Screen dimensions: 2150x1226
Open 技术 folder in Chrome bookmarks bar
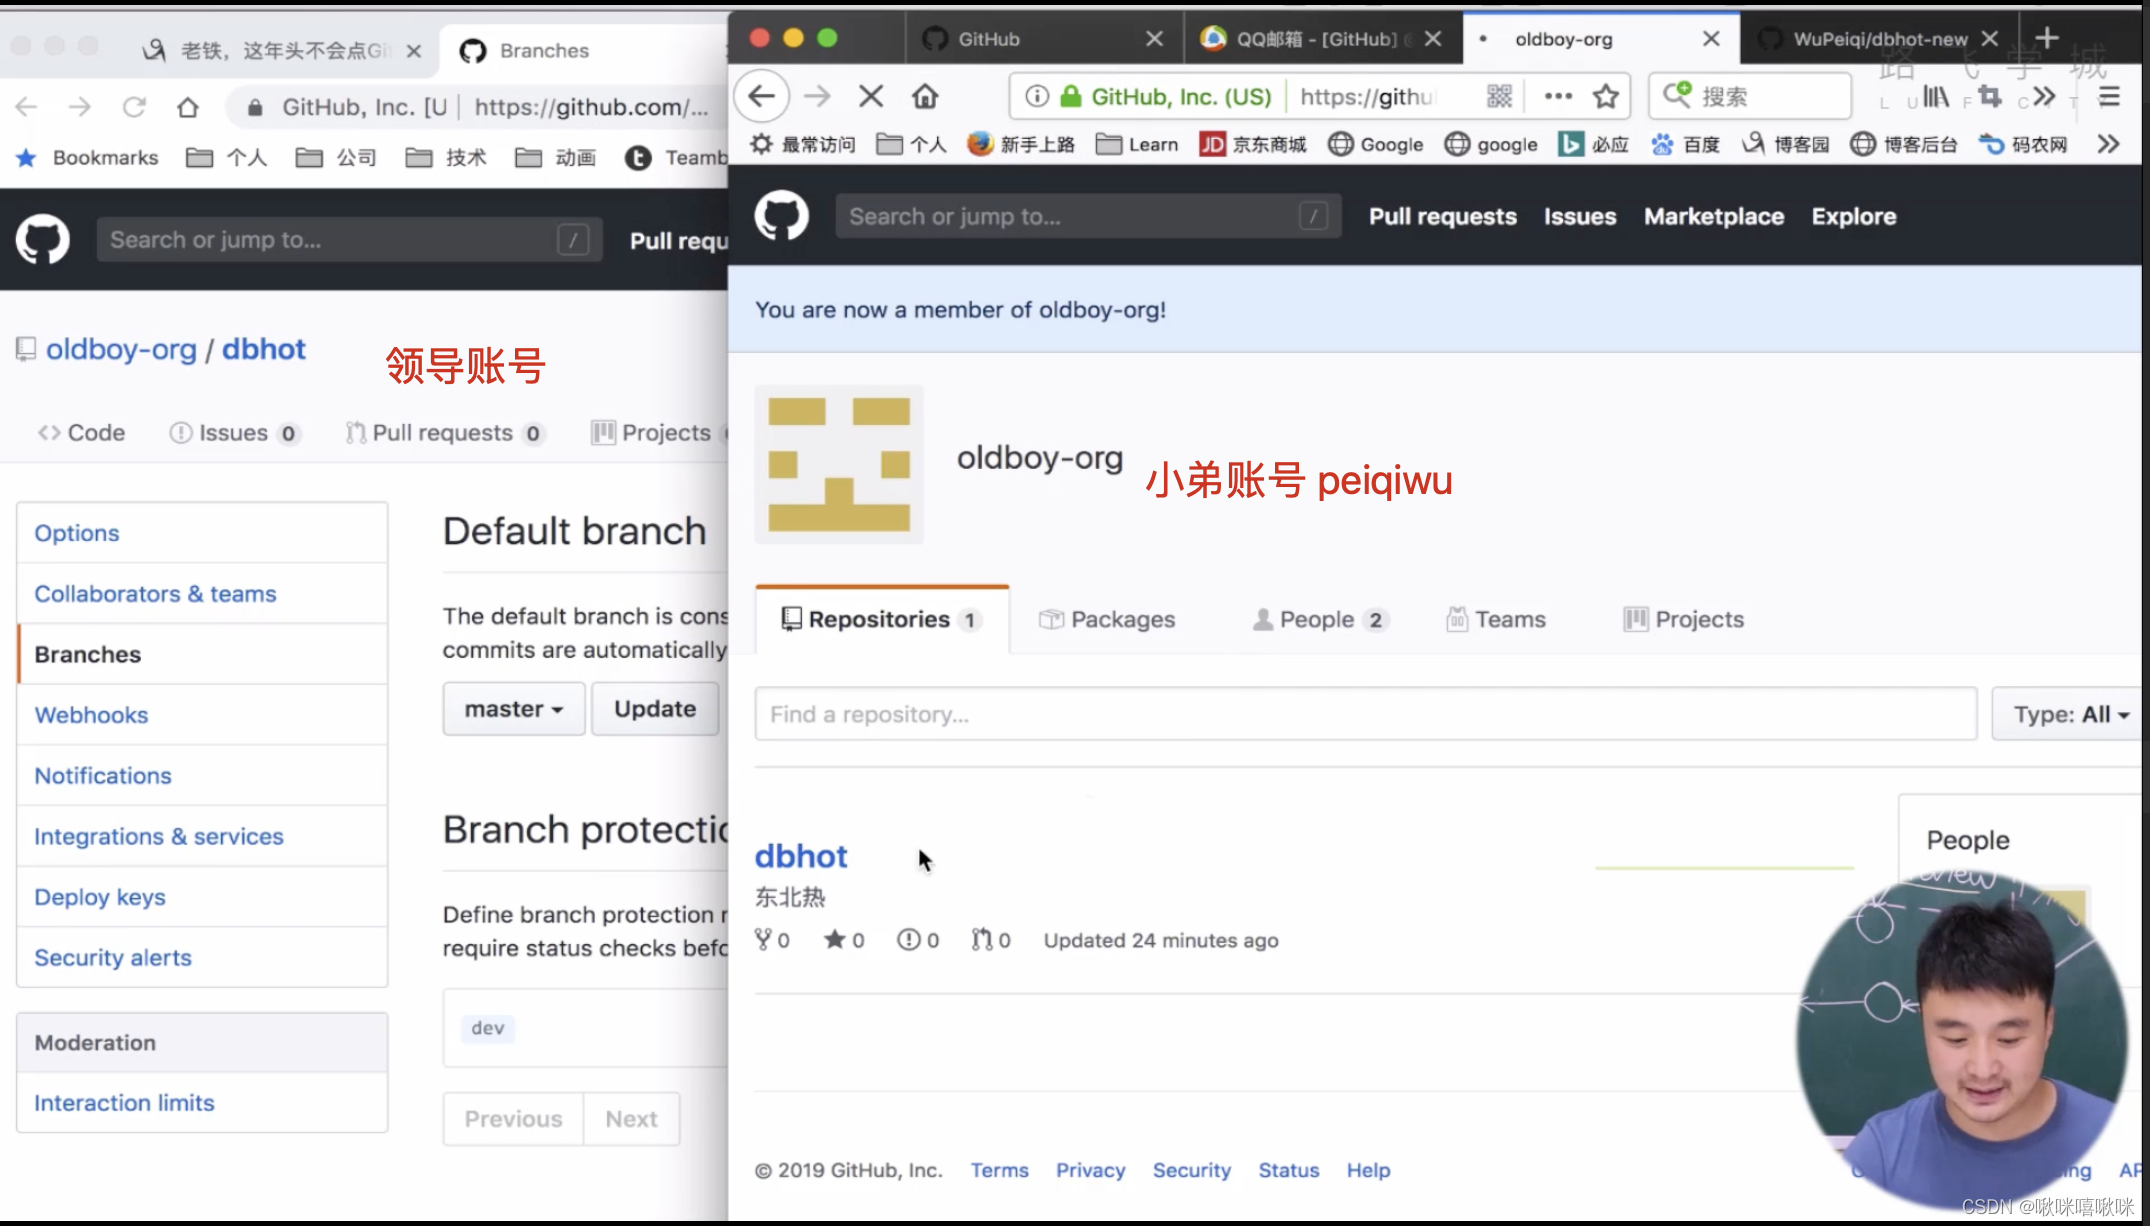click(446, 158)
